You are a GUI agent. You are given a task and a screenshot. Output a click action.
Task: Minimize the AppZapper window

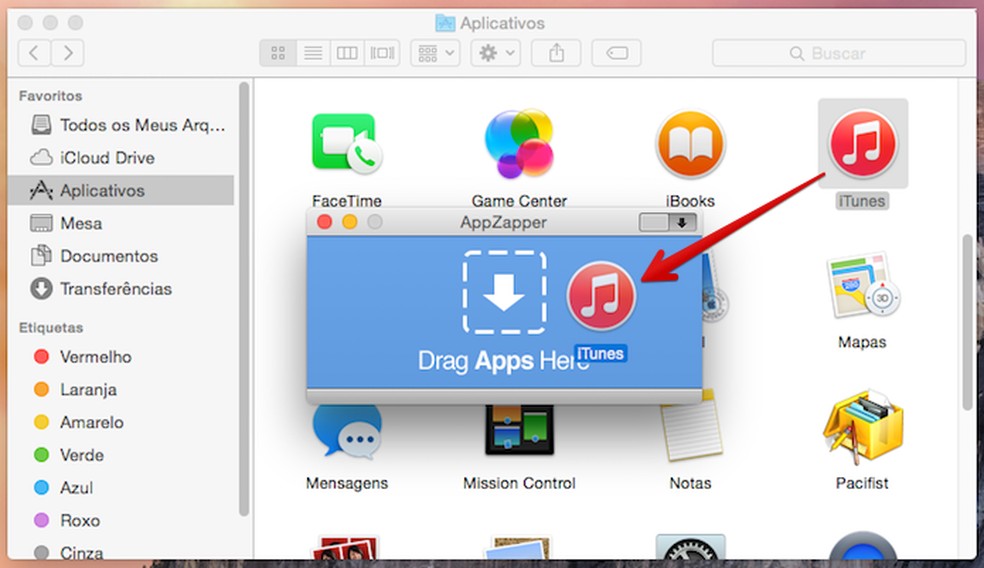point(350,222)
